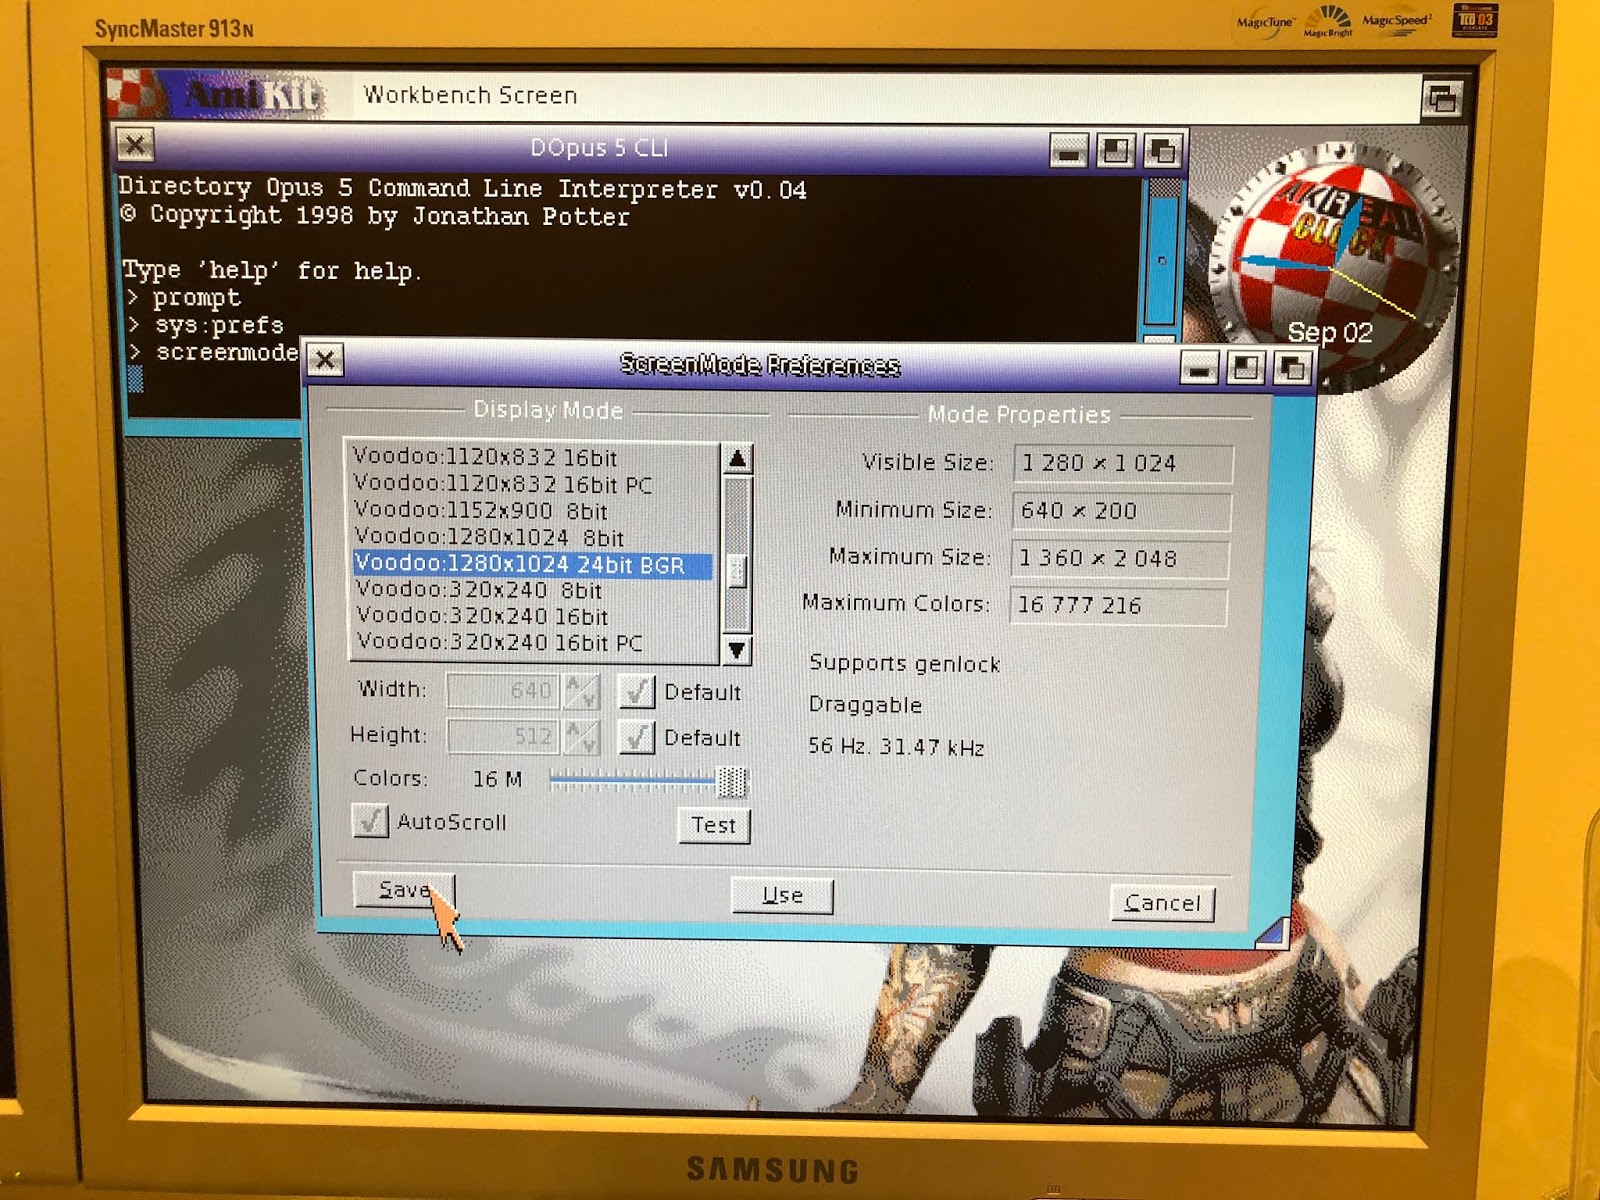Zoom the ScreenMode Preferences window
The height and width of the screenshot is (1200, 1600).
(x=1245, y=369)
